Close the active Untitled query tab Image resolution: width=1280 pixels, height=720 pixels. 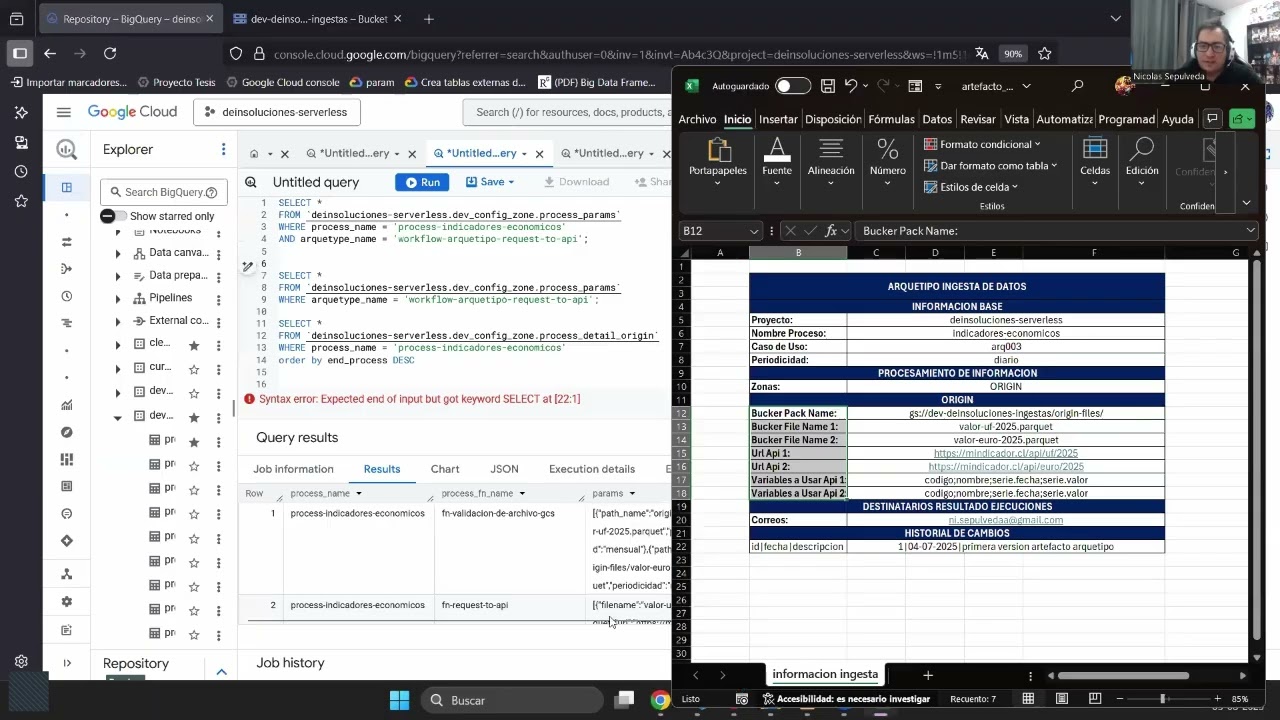[539, 154]
